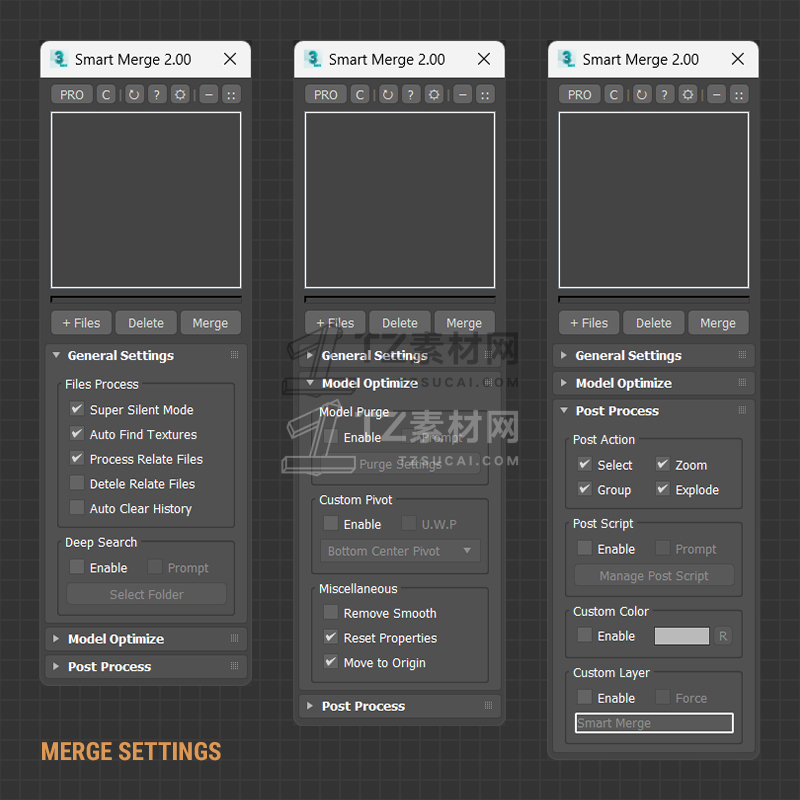Click refresh icon in middle window toolbar

[x=388, y=95]
